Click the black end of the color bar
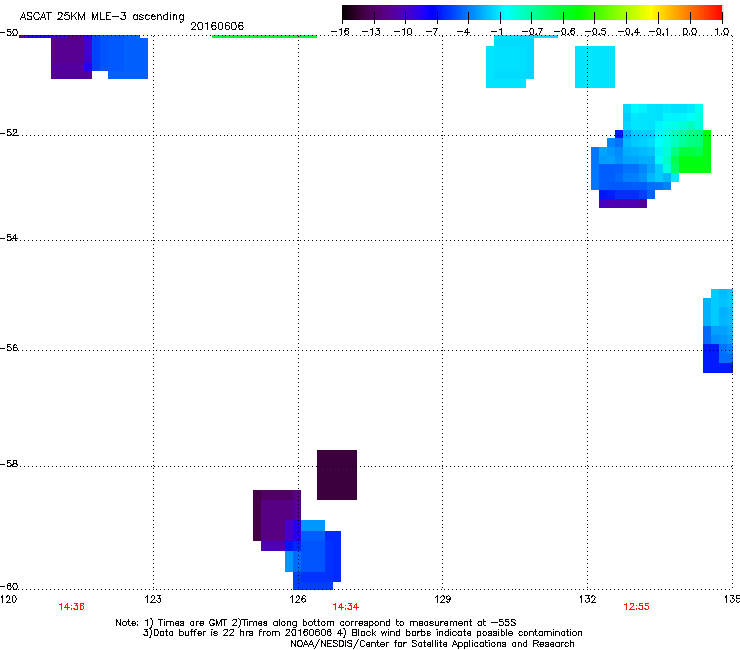This screenshot has height=650, width=740. pyautogui.click(x=348, y=13)
